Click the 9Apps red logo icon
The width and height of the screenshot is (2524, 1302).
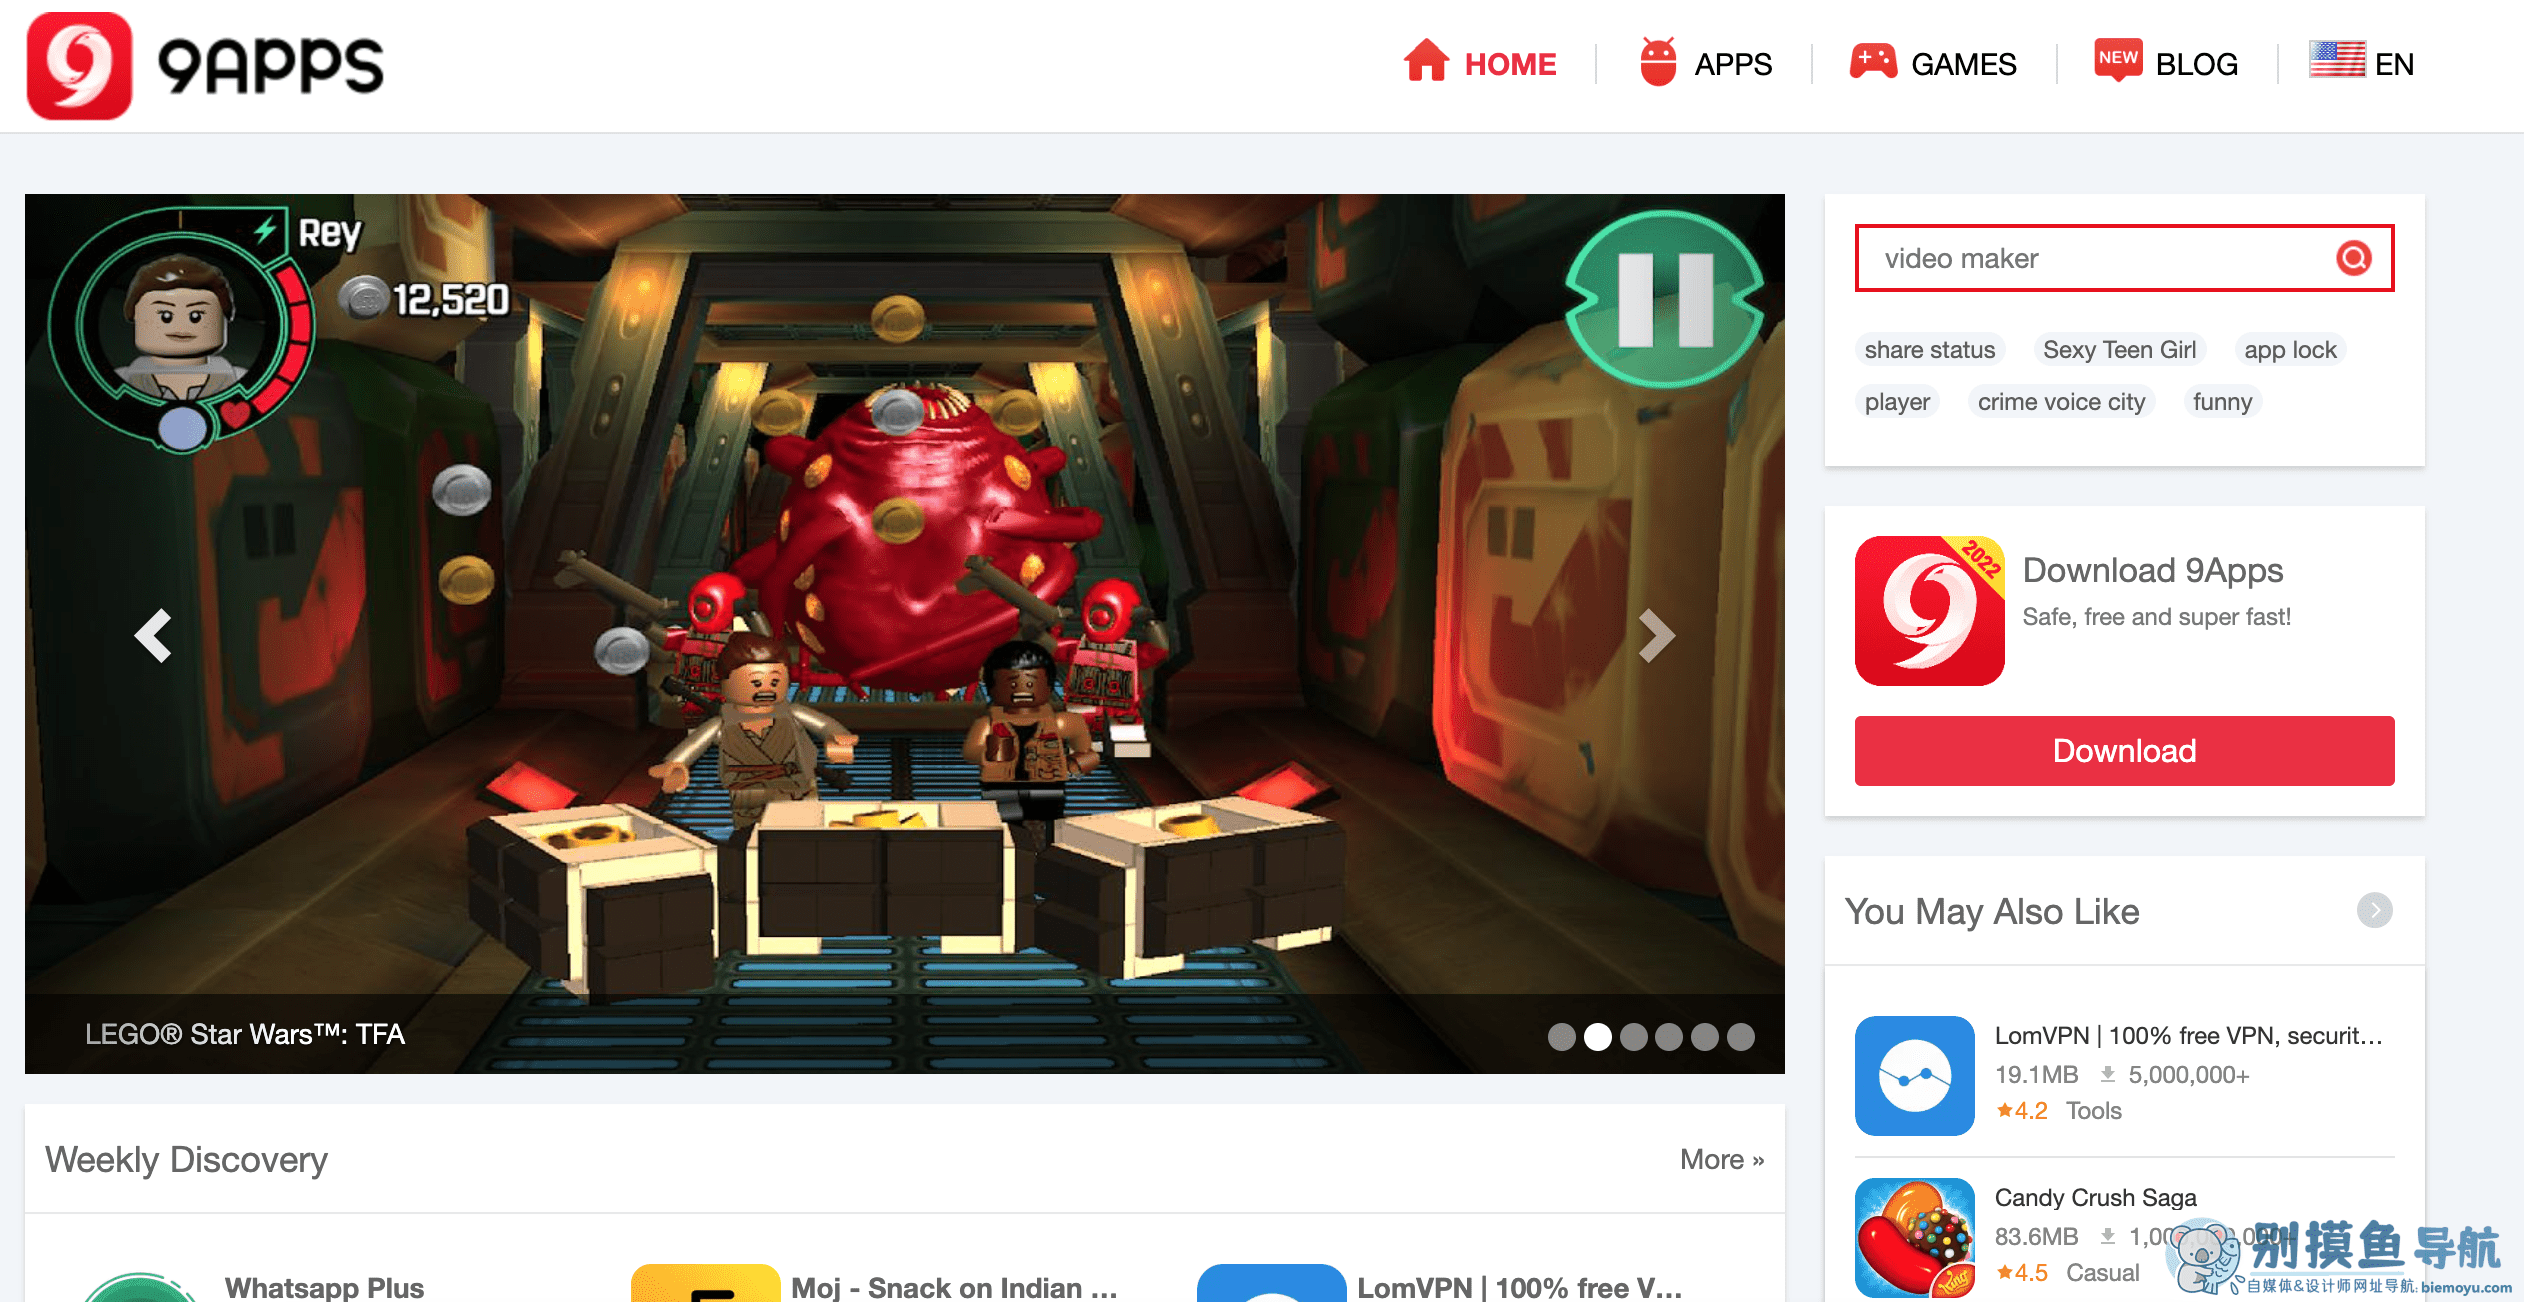pos(79,66)
